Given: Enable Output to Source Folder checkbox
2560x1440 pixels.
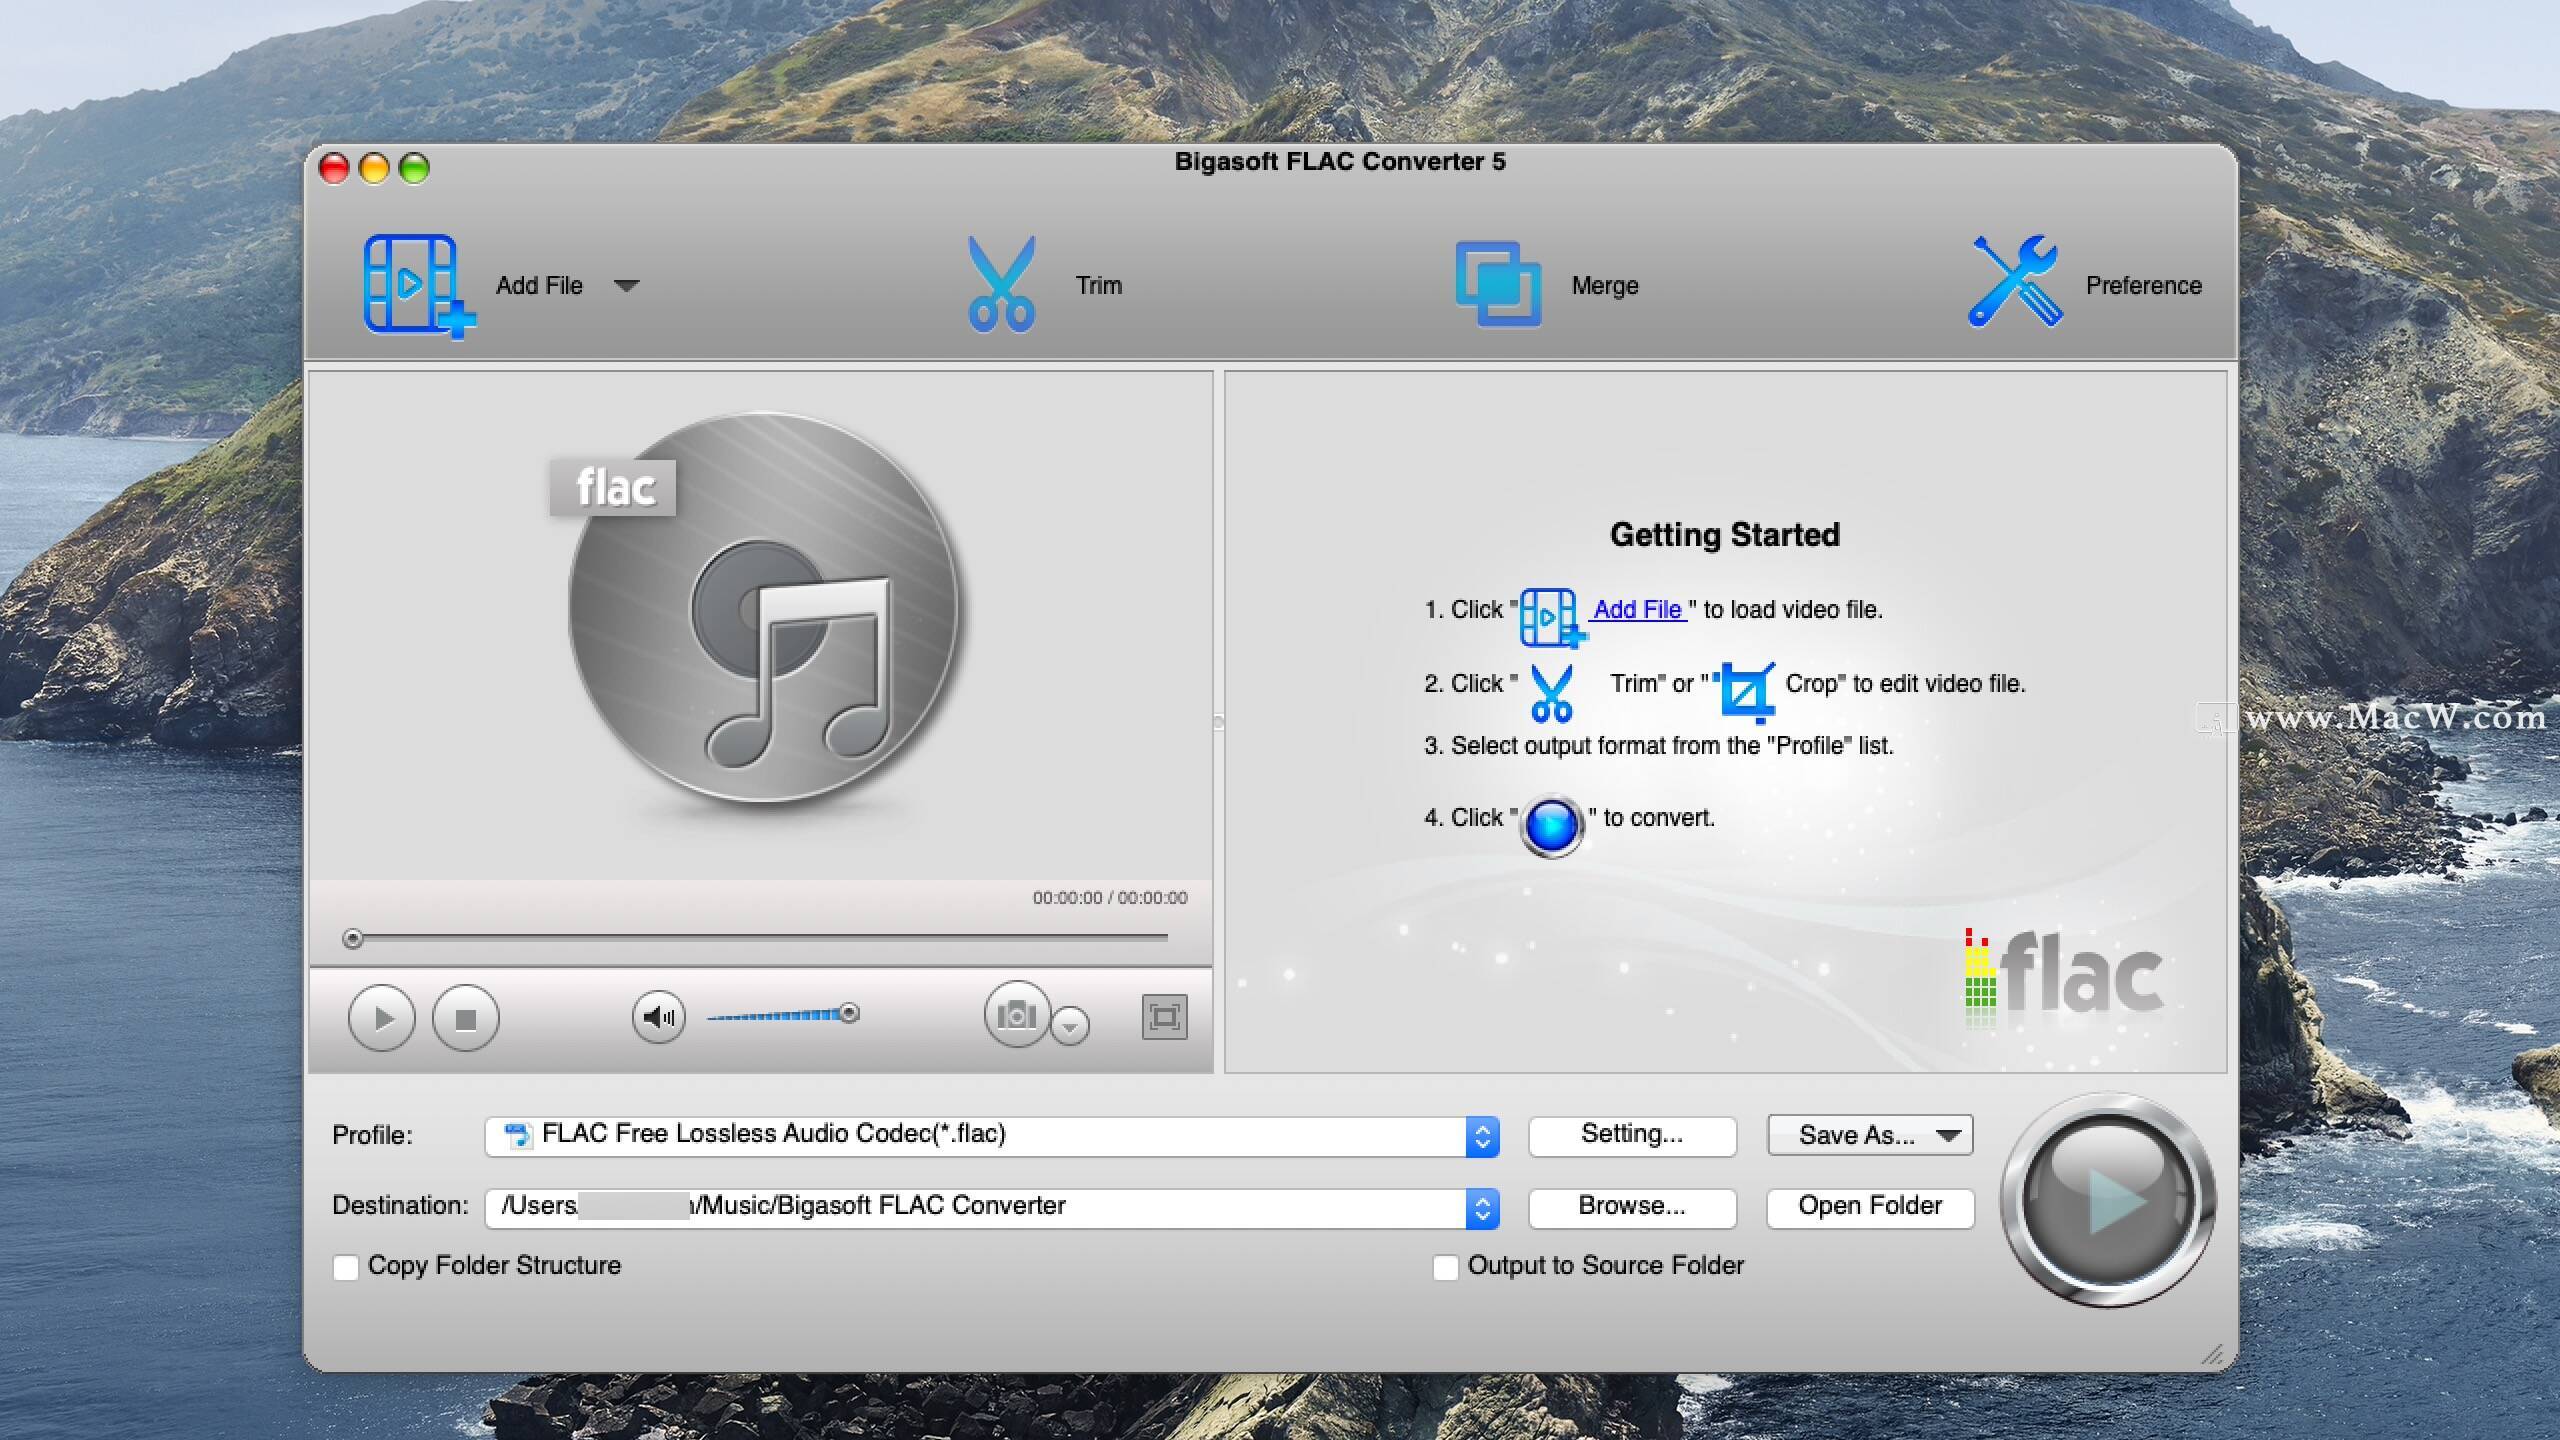Looking at the screenshot, I should (x=1445, y=1268).
